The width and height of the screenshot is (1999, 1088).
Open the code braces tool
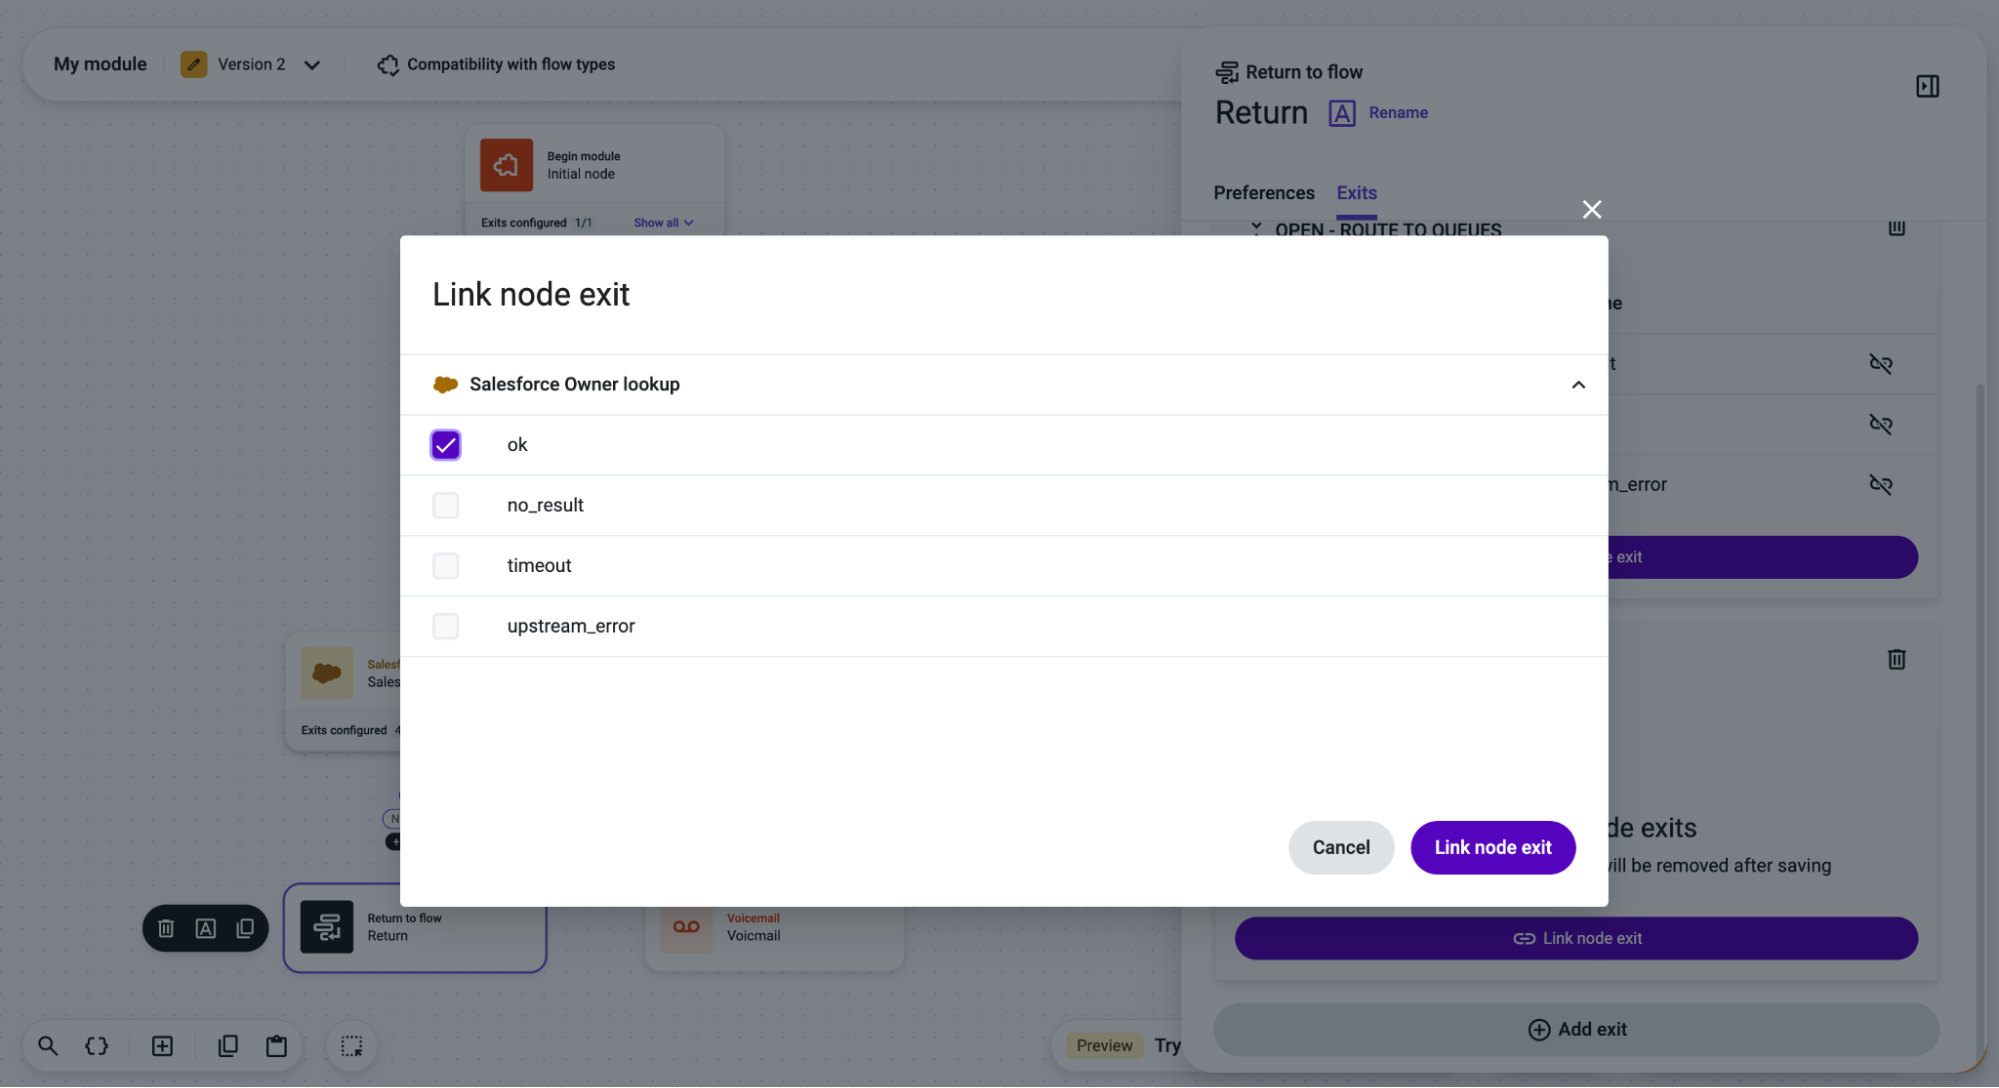click(x=97, y=1046)
